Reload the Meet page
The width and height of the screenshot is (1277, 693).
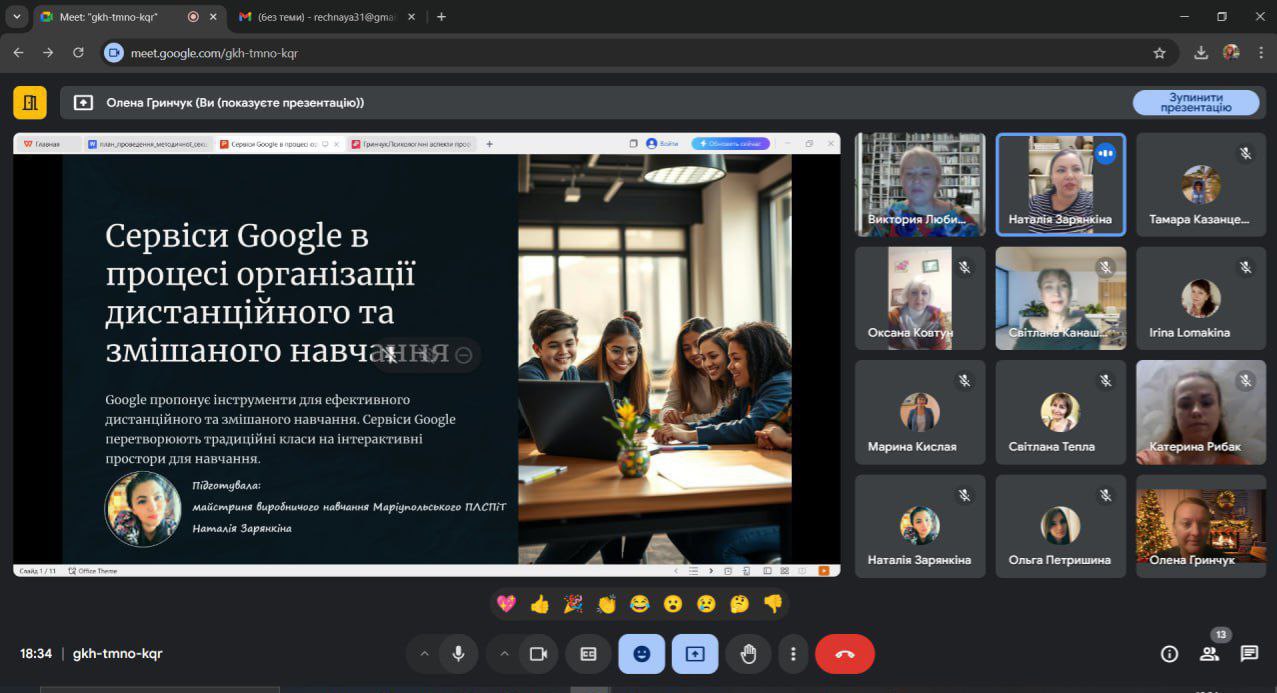coord(79,53)
